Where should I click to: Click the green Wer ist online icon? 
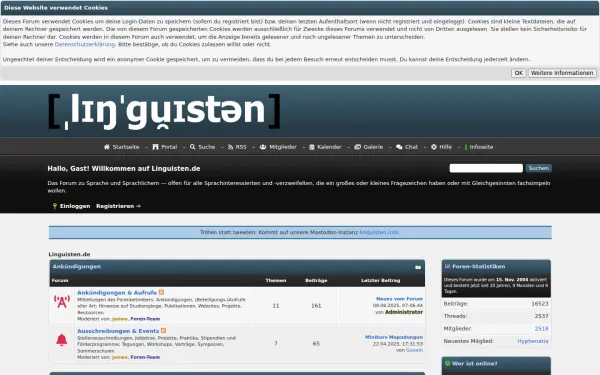pos(447,363)
